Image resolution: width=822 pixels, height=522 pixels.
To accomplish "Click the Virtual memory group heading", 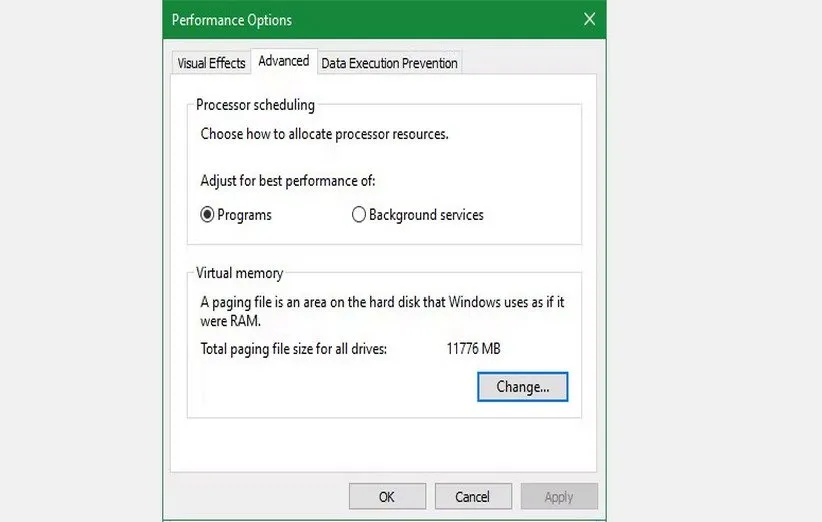I will click(x=240, y=273).
